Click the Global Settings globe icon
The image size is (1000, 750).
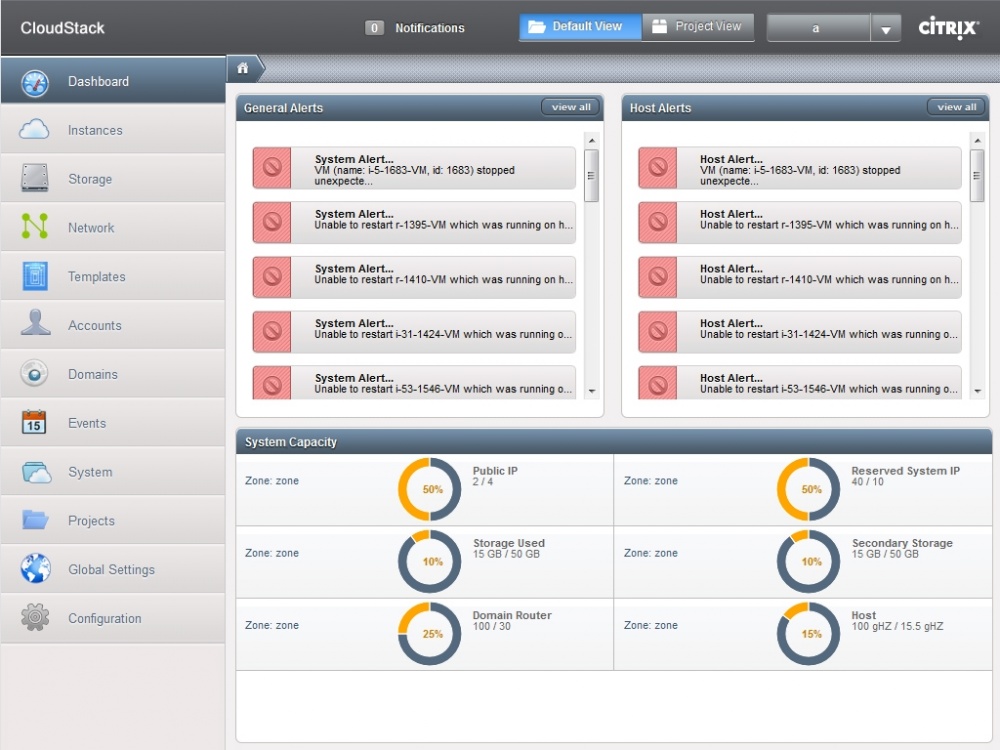[35, 568]
